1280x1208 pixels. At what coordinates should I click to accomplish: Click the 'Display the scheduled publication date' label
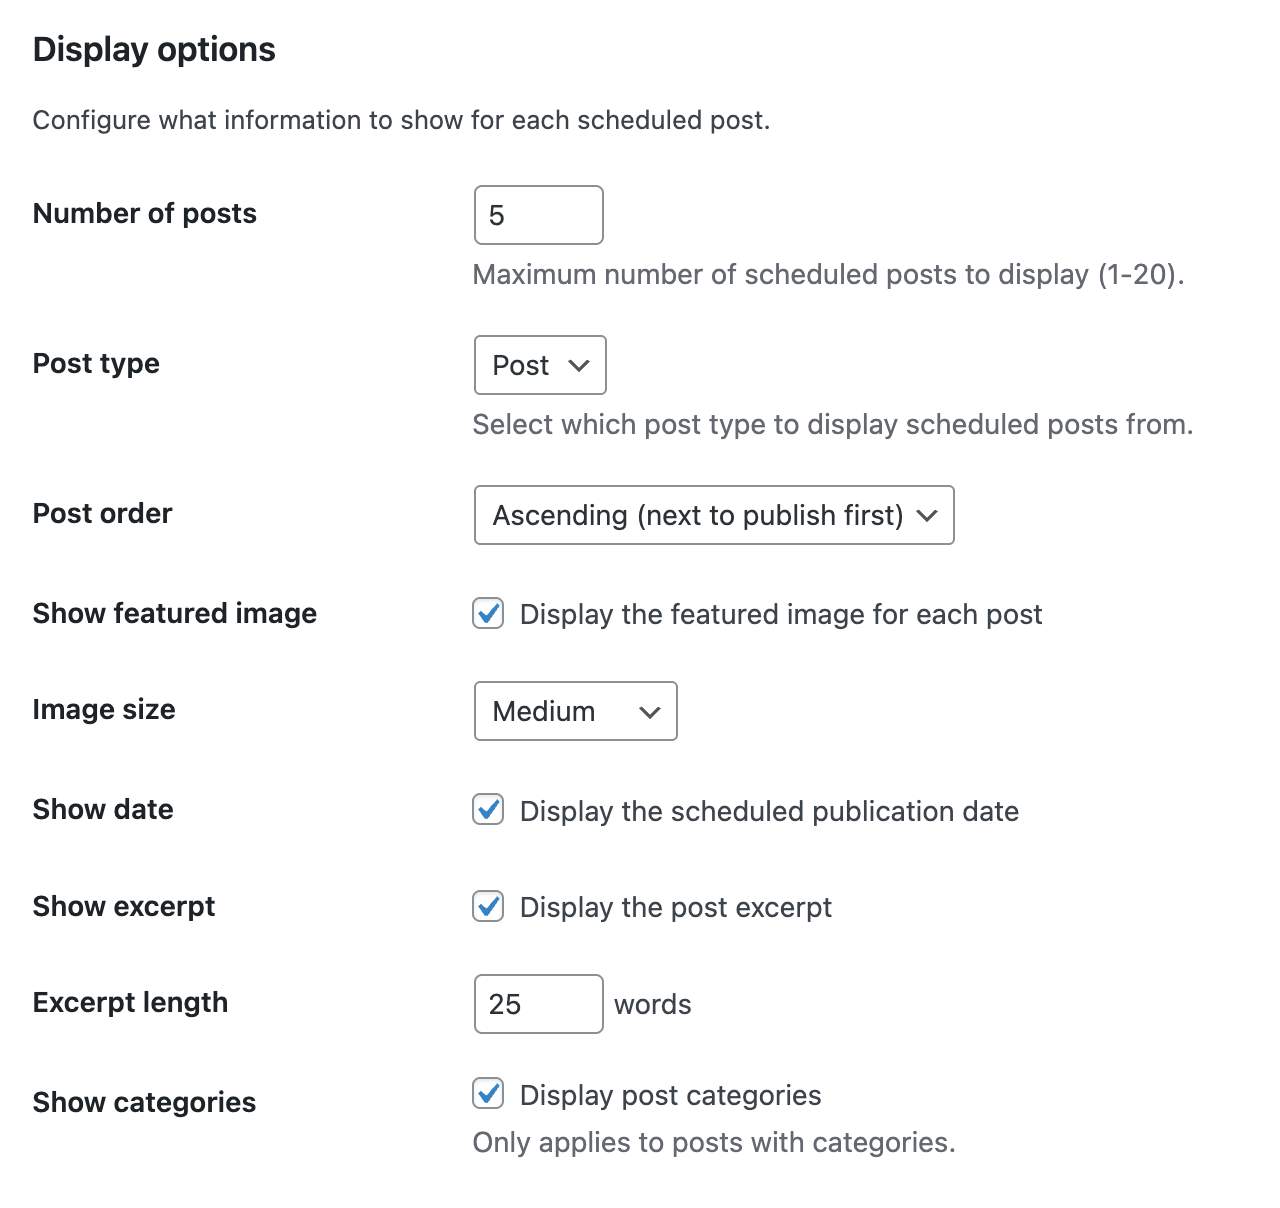(x=769, y=811)
